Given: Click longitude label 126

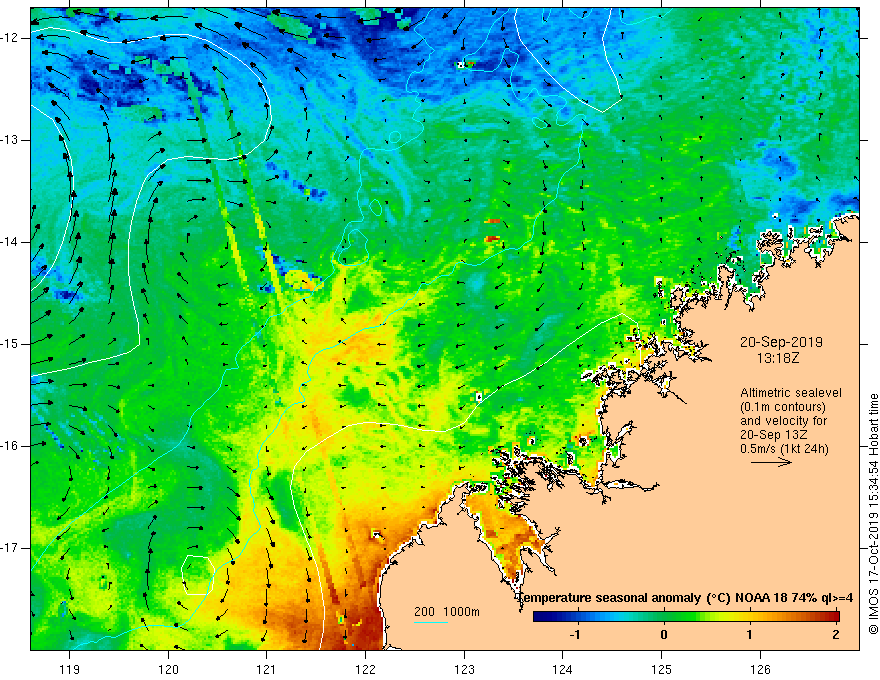Looking at the screenshot, I should coord(760,669).
